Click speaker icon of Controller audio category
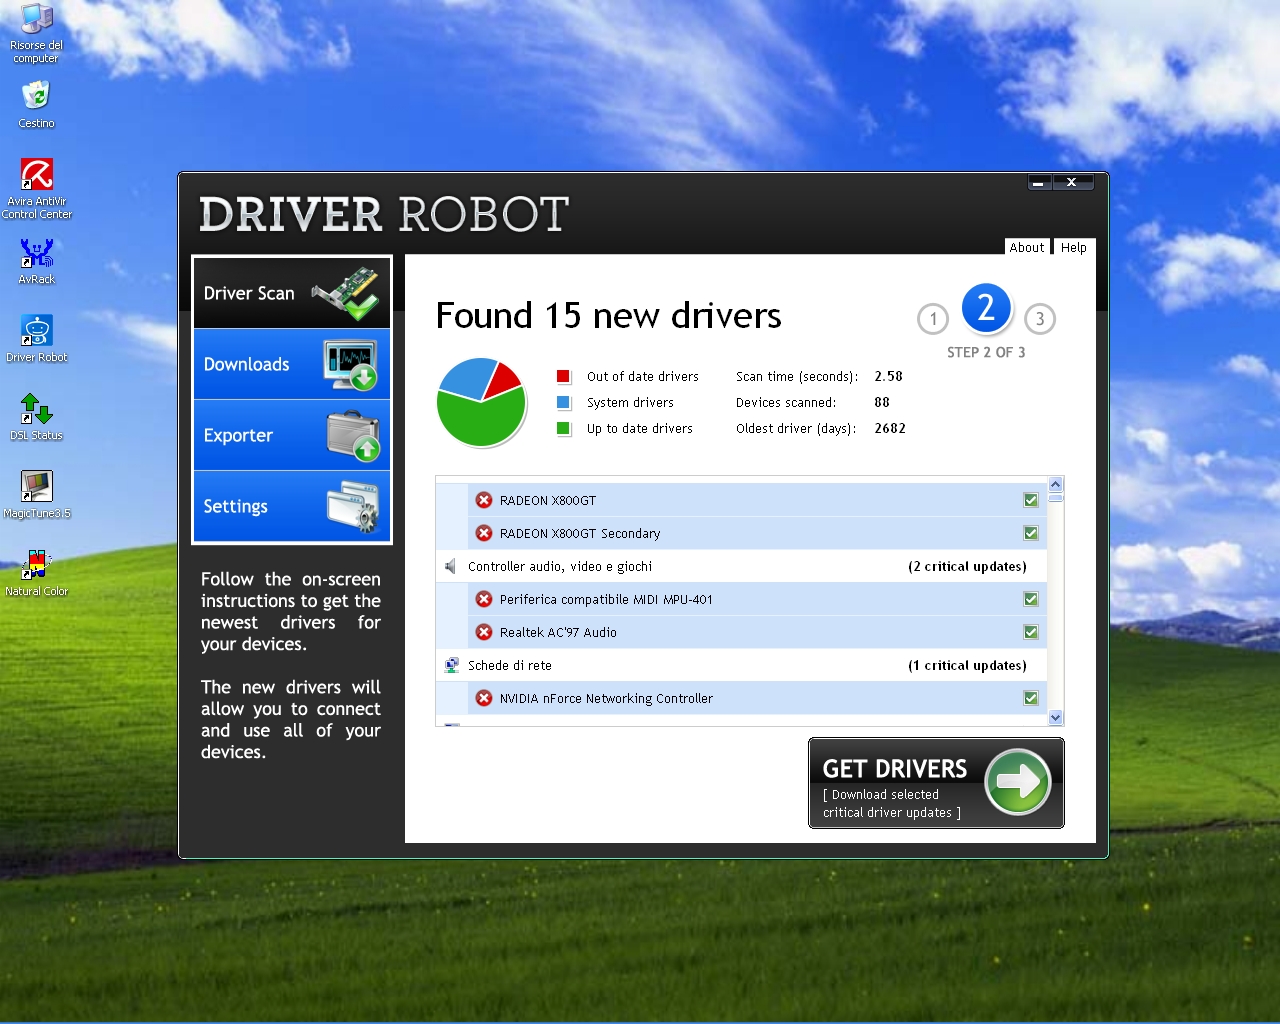The image size is (1280, 1024). (451, 566)
